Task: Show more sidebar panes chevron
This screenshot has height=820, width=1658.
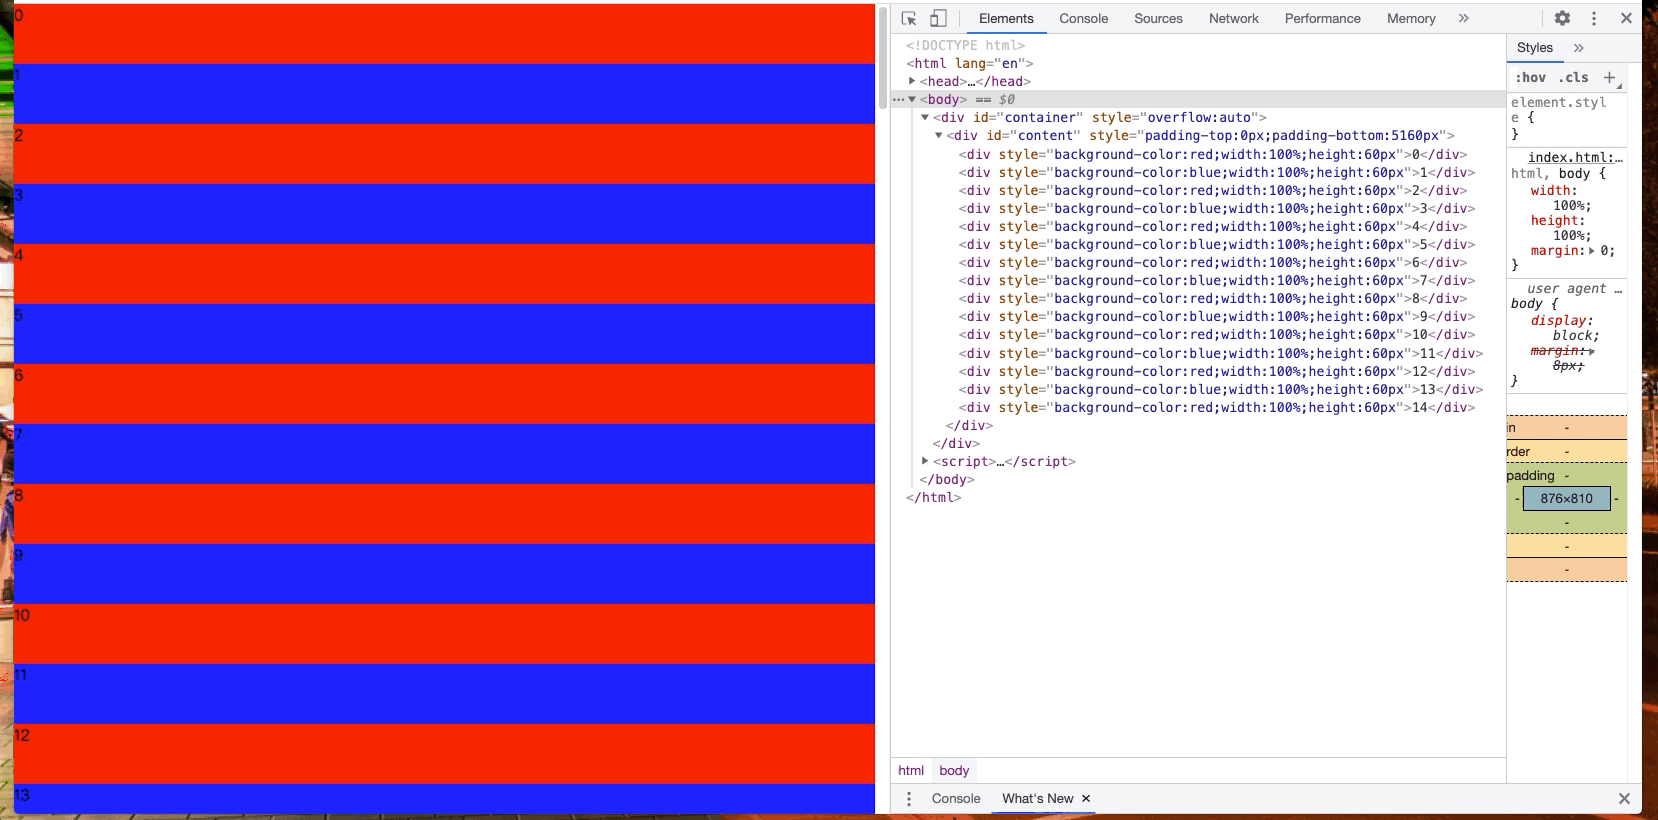Action: [1579, 47]
